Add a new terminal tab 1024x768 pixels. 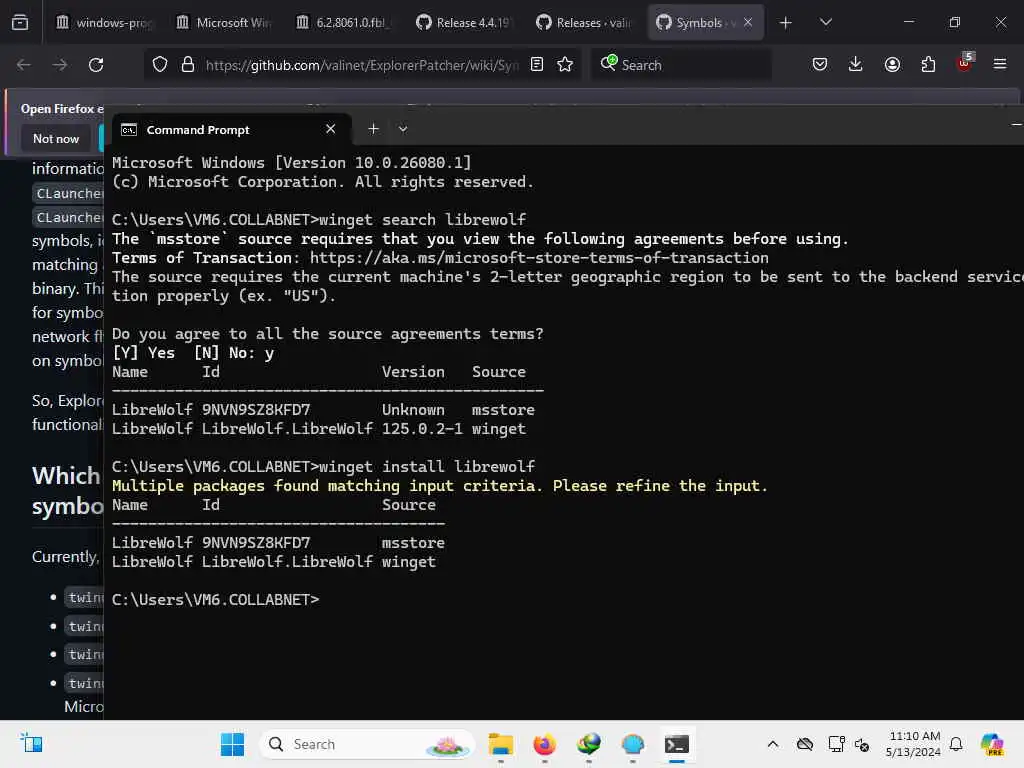[x=373, y=129]
